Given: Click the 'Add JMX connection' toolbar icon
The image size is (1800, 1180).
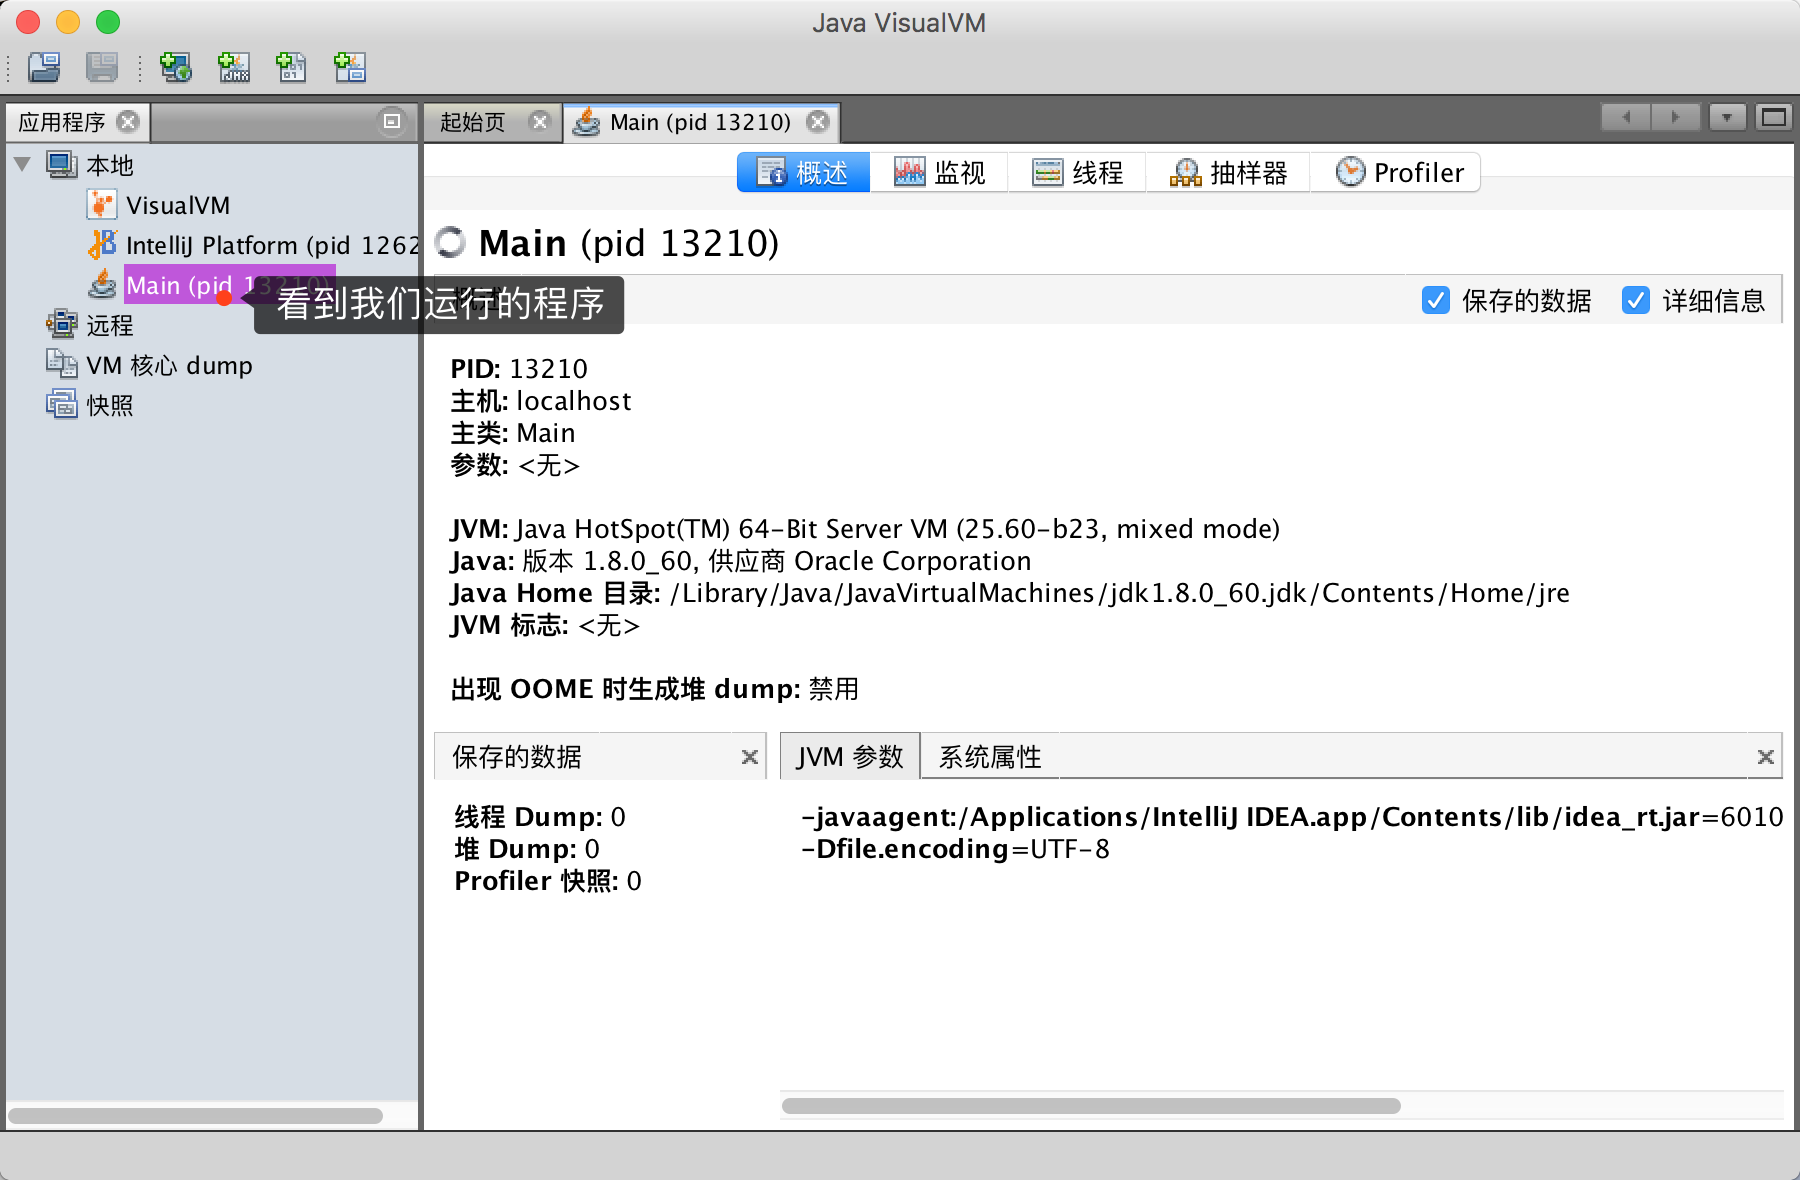Looking at the screenshot, I should click(233, 68).
